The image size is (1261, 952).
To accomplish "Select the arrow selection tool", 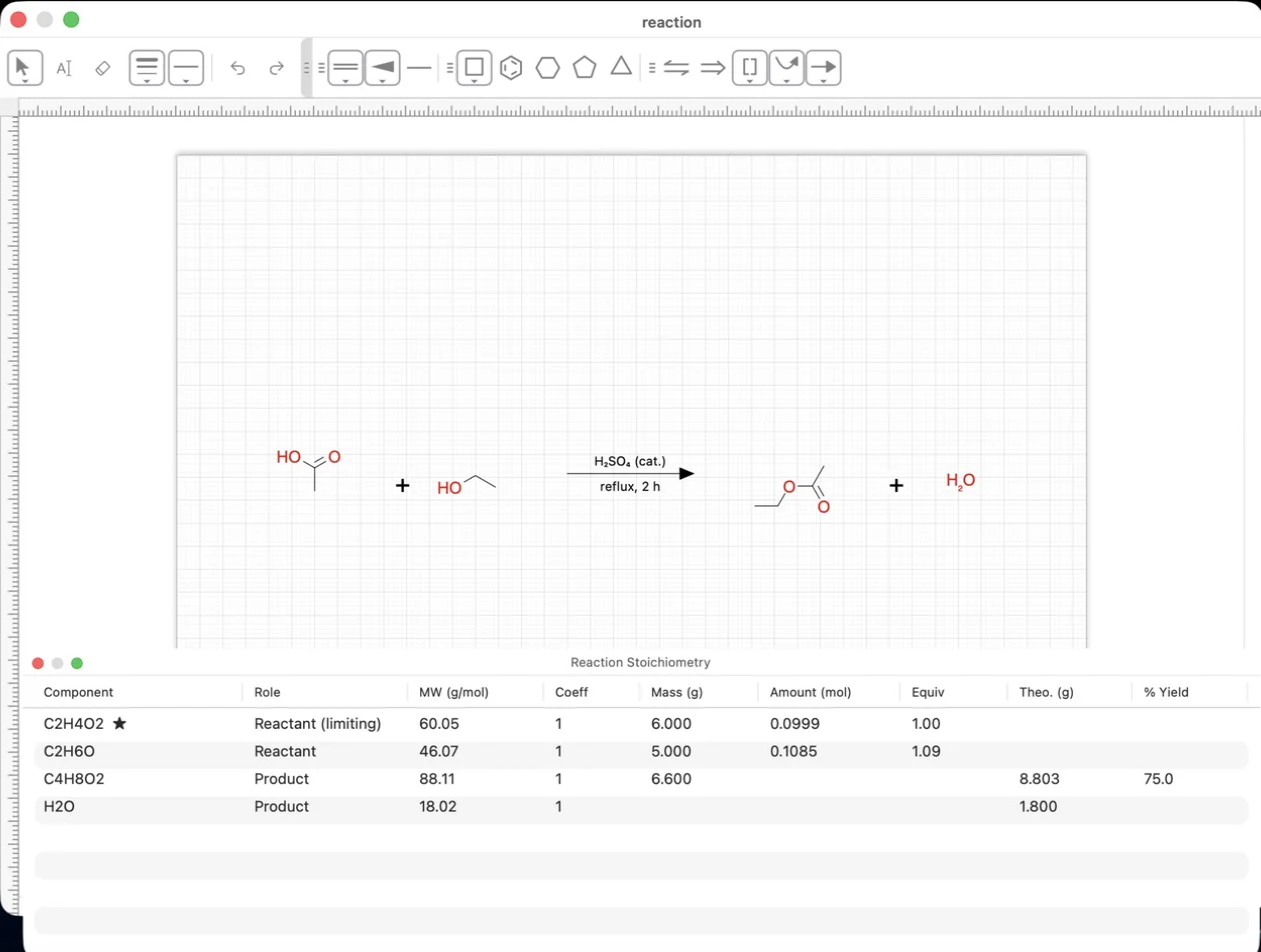I will [24, 68].
